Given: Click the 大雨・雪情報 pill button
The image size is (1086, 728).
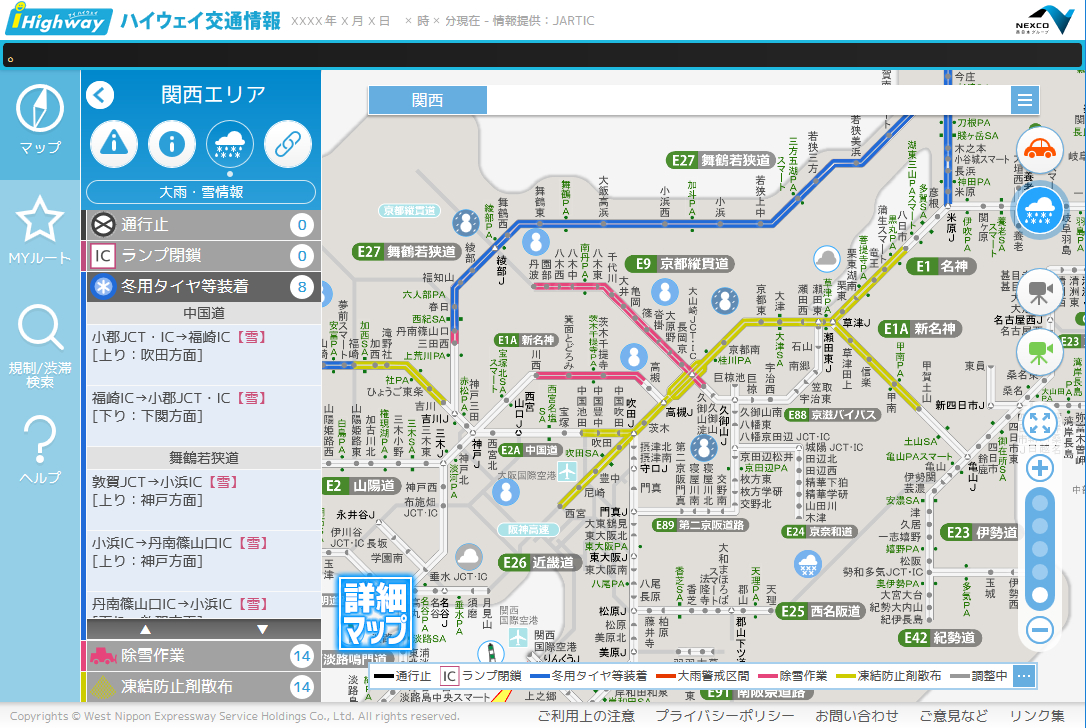Looking at the screenshot, I should point(201,192).
